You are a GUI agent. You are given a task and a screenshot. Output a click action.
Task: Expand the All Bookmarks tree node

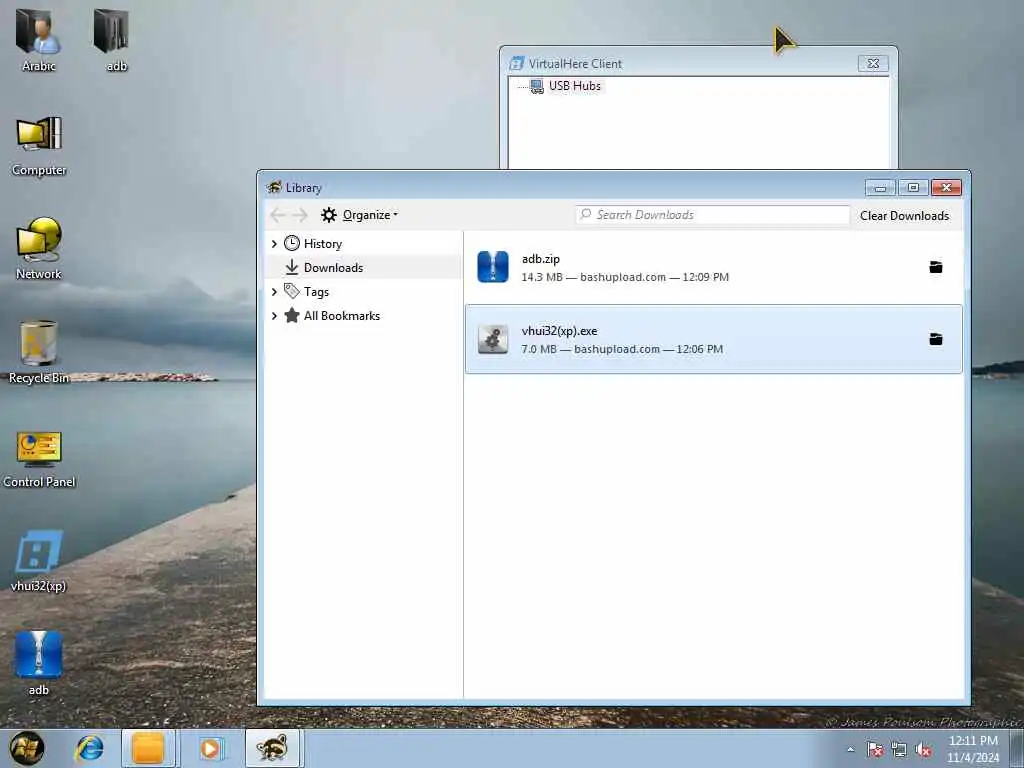pos(274,316)
